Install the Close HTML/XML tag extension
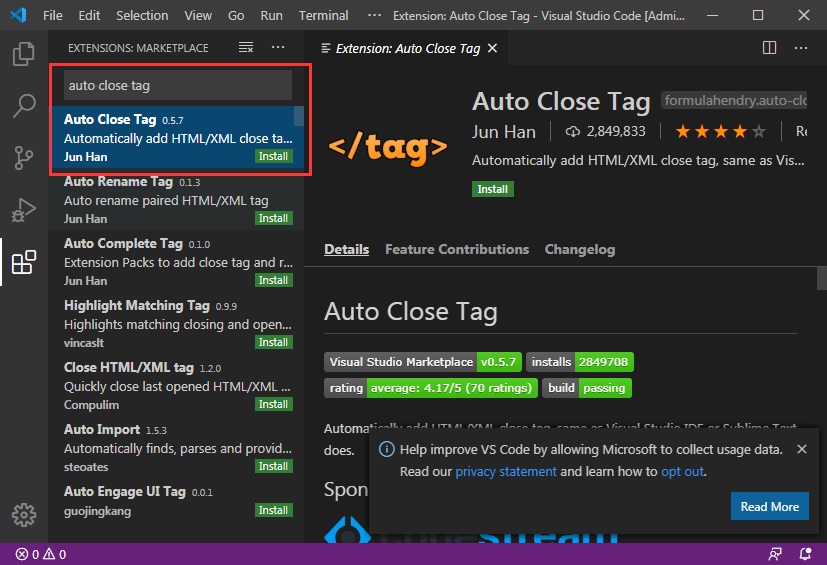 (x=273, y=404)
